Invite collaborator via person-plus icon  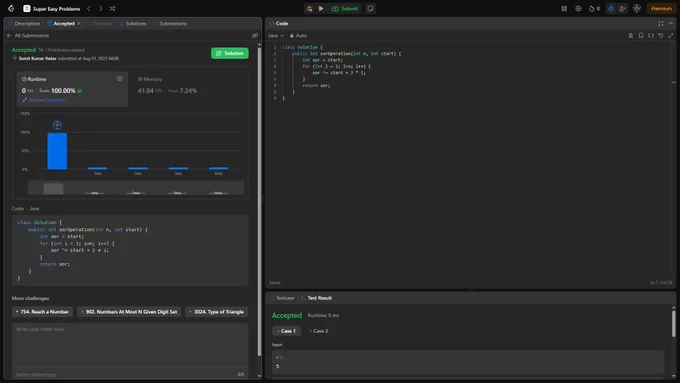tap(622, 8)
